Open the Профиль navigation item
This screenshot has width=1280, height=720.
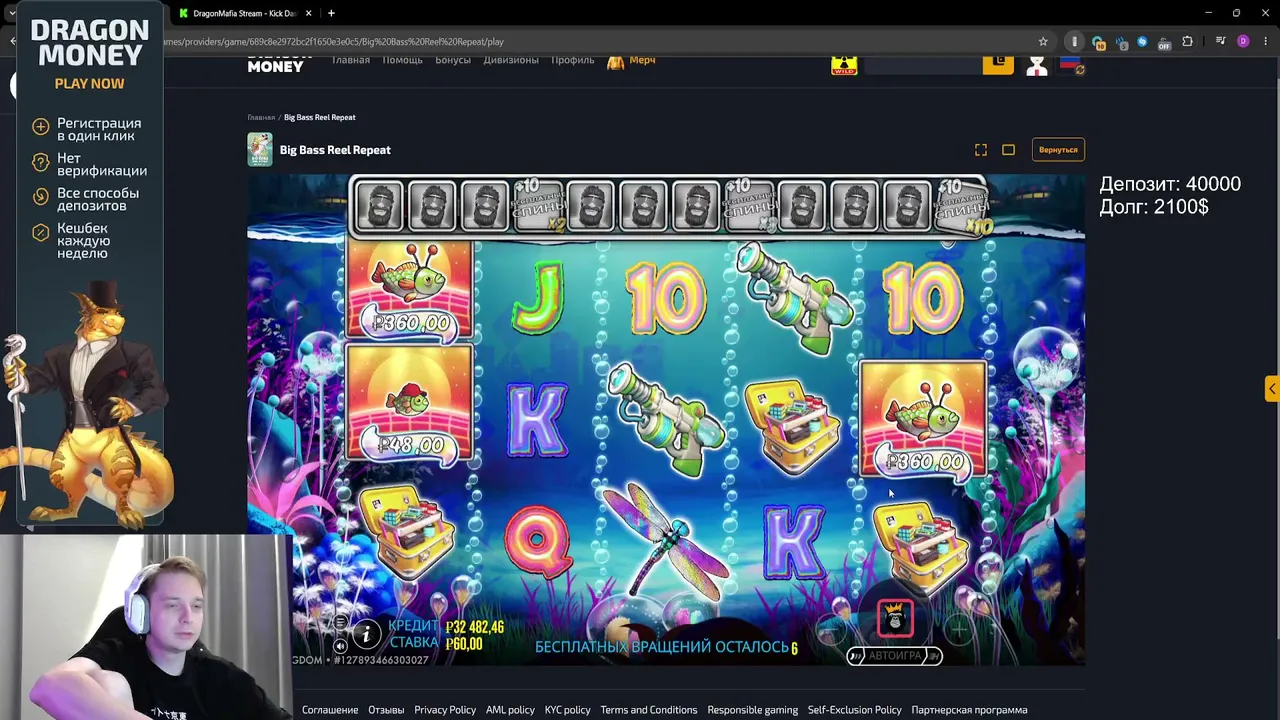coord(572,60)
